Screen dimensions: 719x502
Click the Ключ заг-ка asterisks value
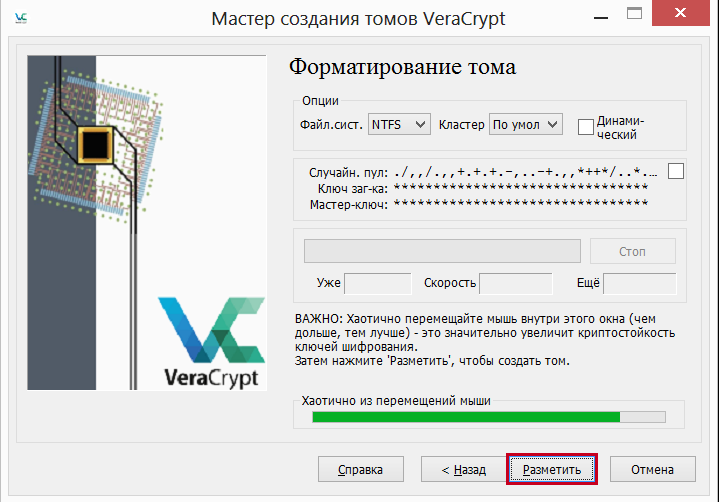pyautogui.click(x=521, y=188)
